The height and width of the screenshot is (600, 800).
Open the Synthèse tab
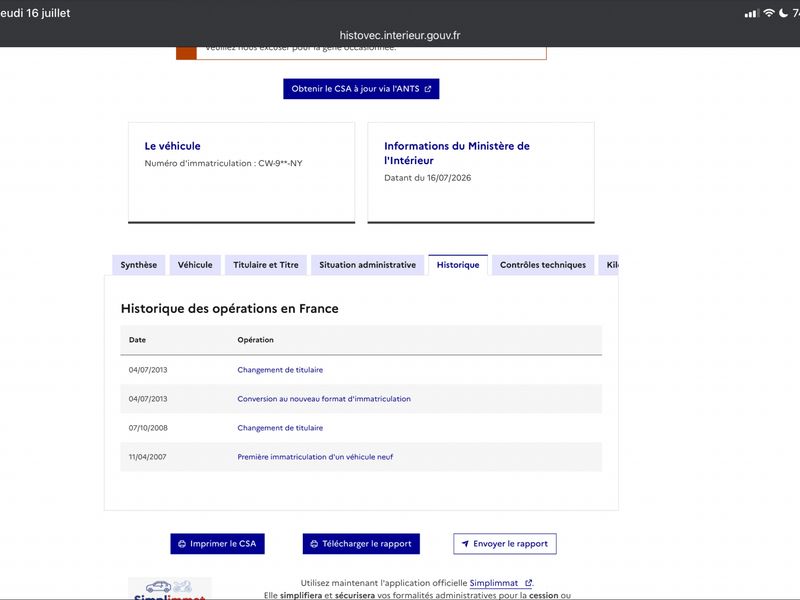139,265
